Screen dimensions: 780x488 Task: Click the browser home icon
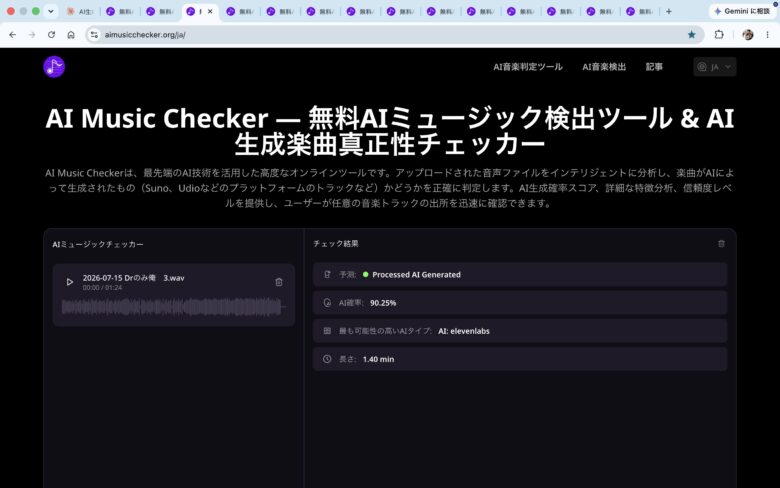(71, 35)
